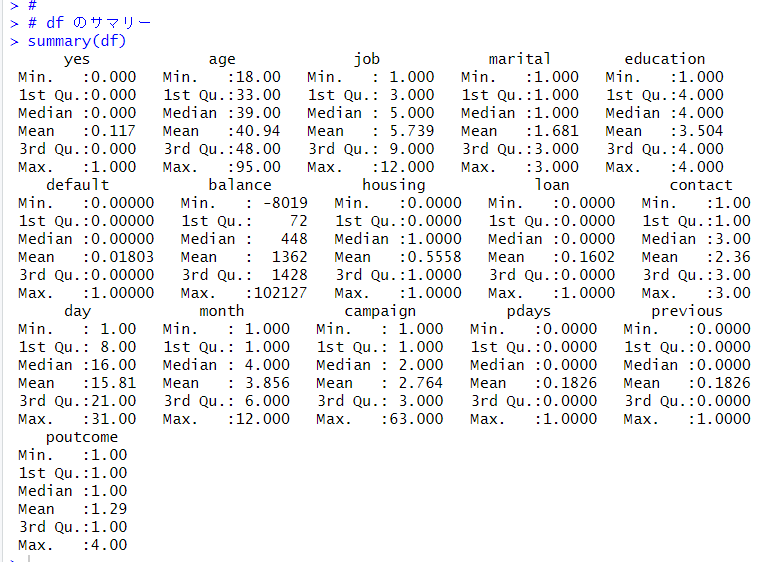Click the balance mean value 1362
This screenshot has height=562, width=766.
click(x=290, y=257)
